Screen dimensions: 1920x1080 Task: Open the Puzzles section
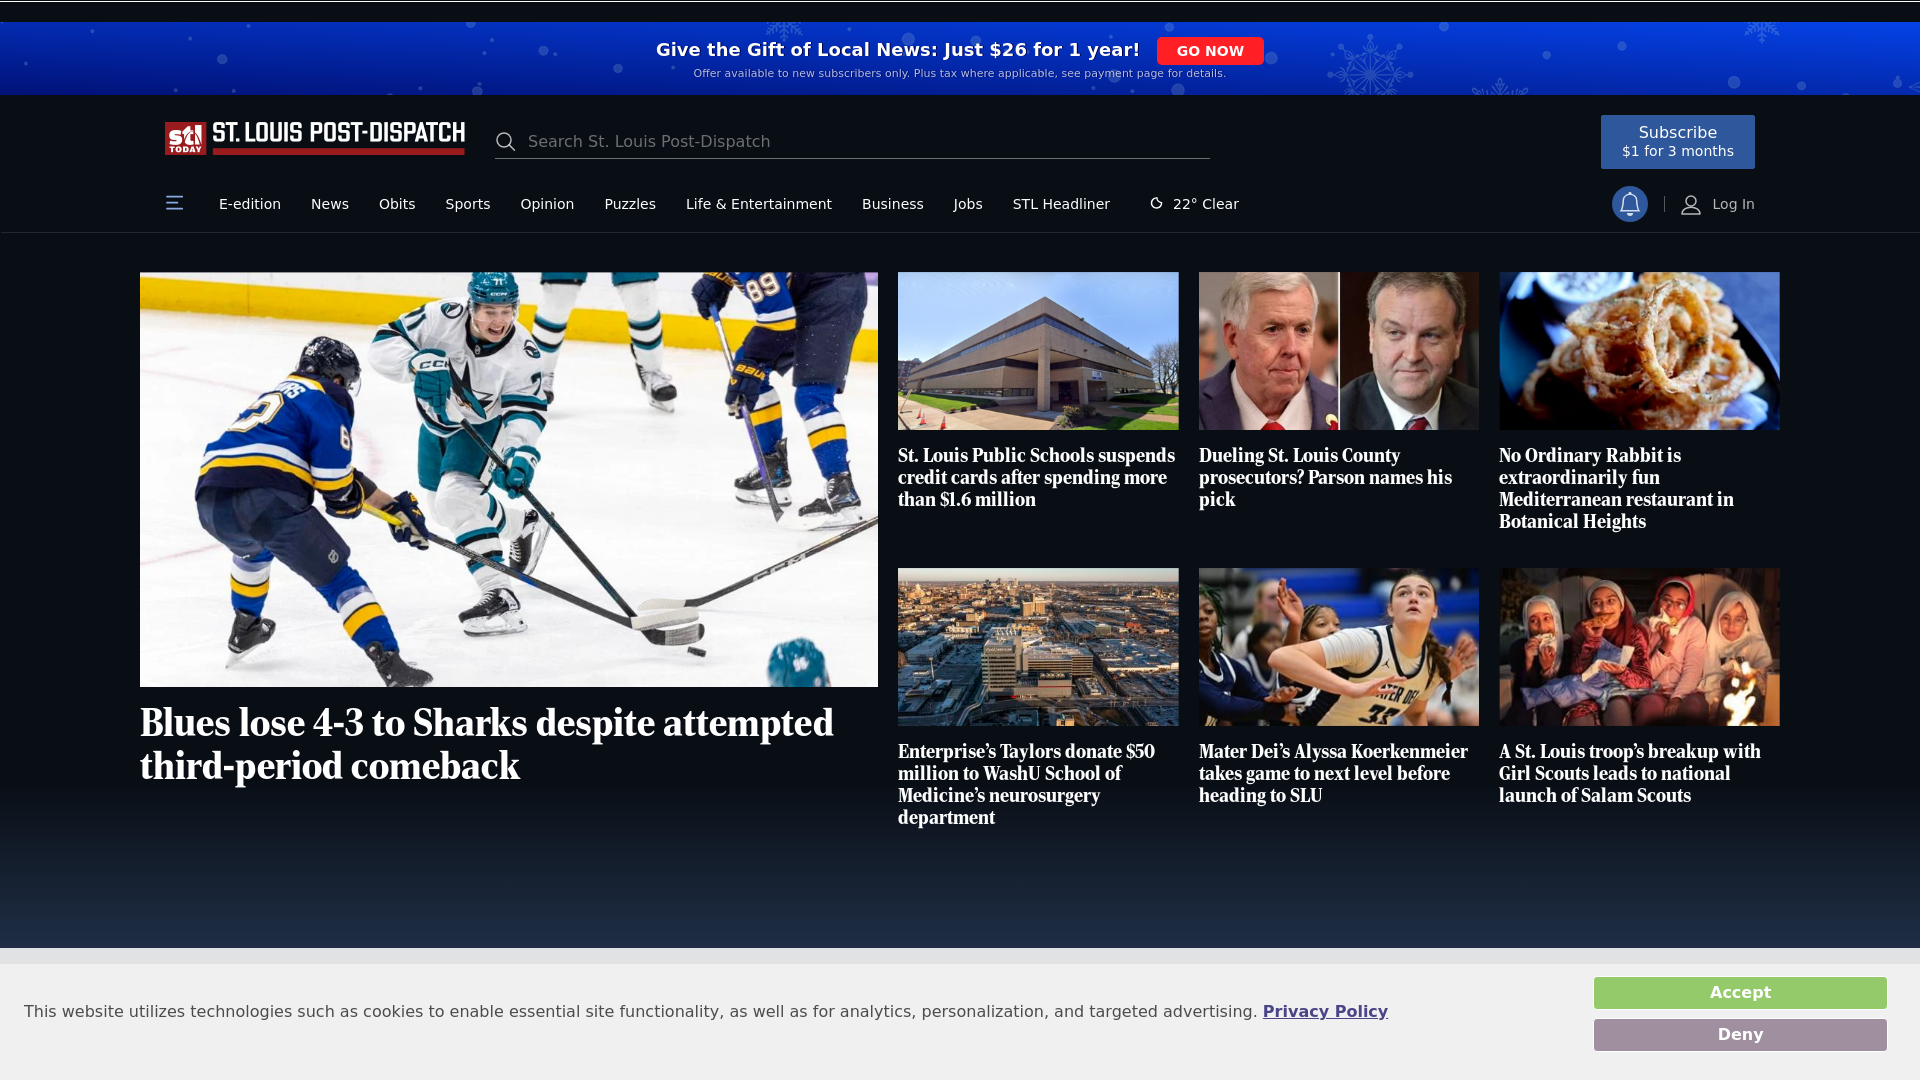(630, 204)
